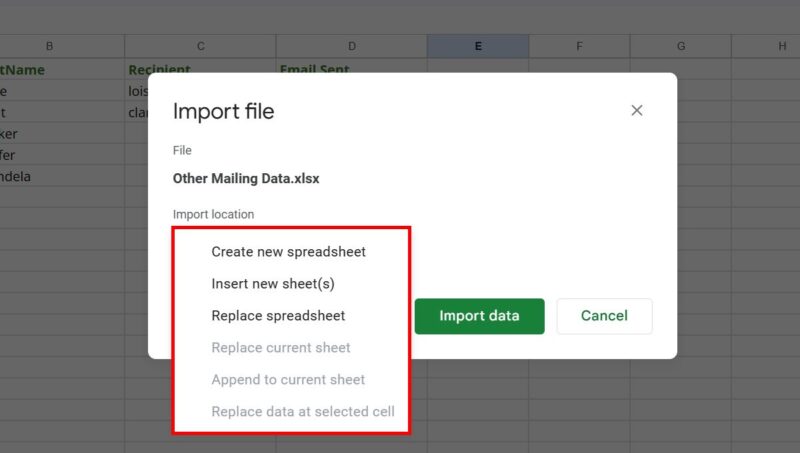
Task: Select column G header
Action: click(681, 46)
